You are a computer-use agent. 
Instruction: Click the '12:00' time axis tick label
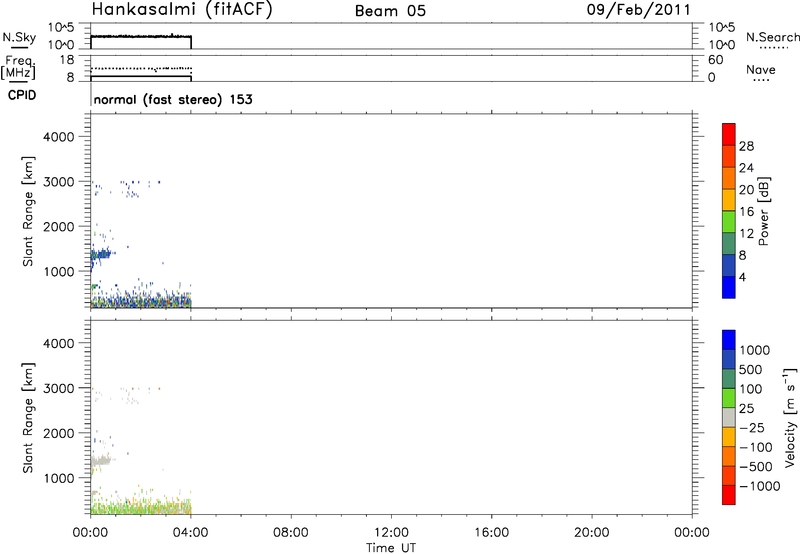tap(391, 533)
